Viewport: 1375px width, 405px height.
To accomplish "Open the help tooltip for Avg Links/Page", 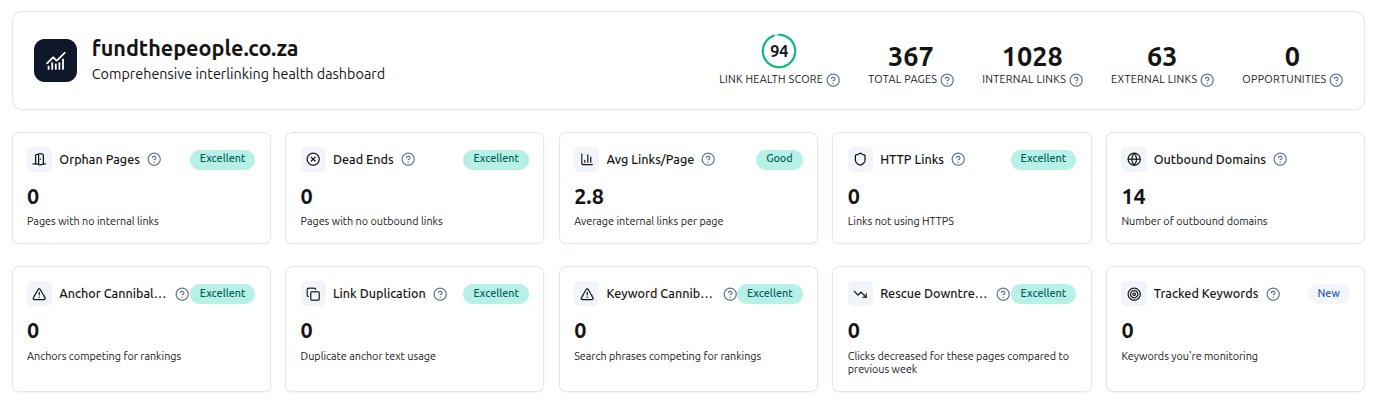I will click(x=708, y=159).
